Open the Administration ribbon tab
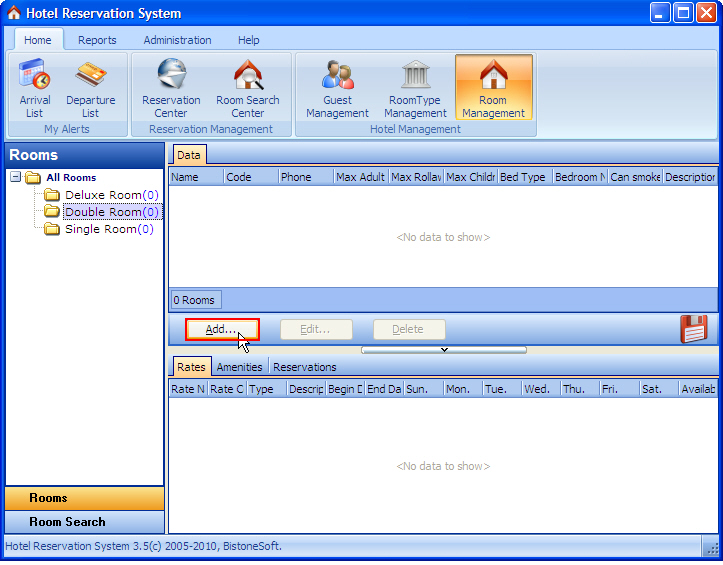This screenshot has height=565, width=723. click(x=177, y=40)
